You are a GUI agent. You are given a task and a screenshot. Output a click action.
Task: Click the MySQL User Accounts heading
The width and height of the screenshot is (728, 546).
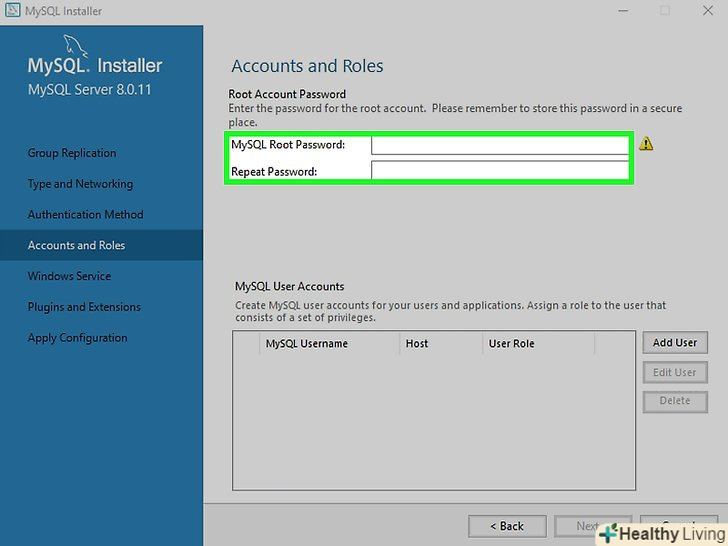(289, 286)
